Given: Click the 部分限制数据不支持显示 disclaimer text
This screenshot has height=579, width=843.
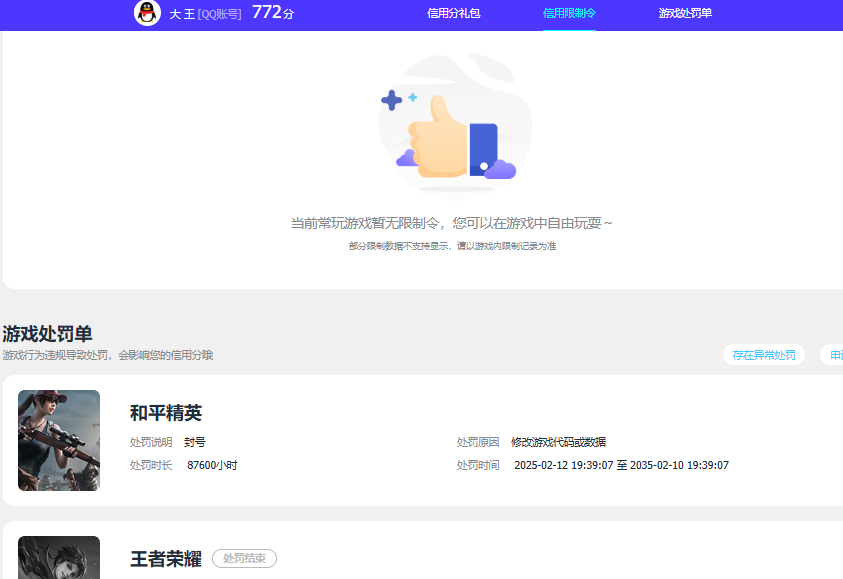Looking at the screenshot, I should click(x=454, y=244).
